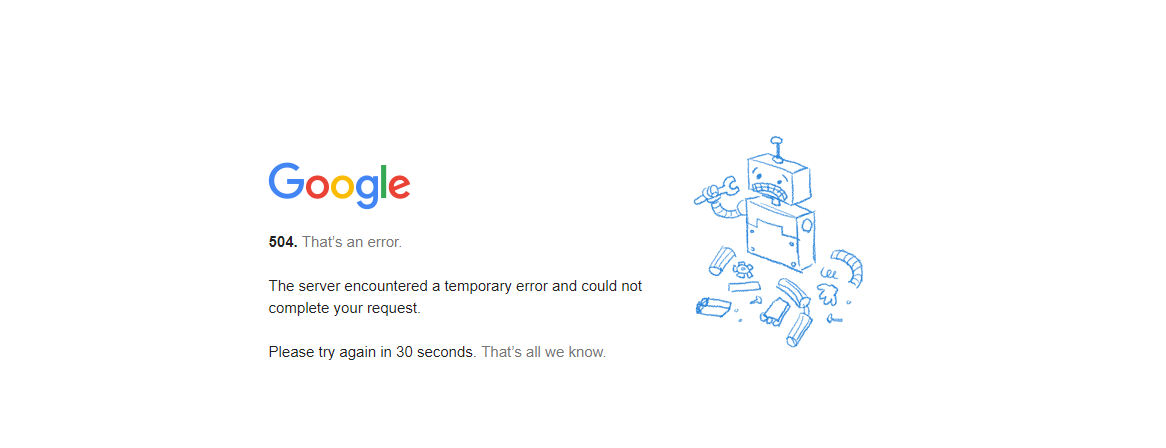Click the robot's box-shaped torso
Viewport: 1166px width, 448px height.
[x=781, y=234]
